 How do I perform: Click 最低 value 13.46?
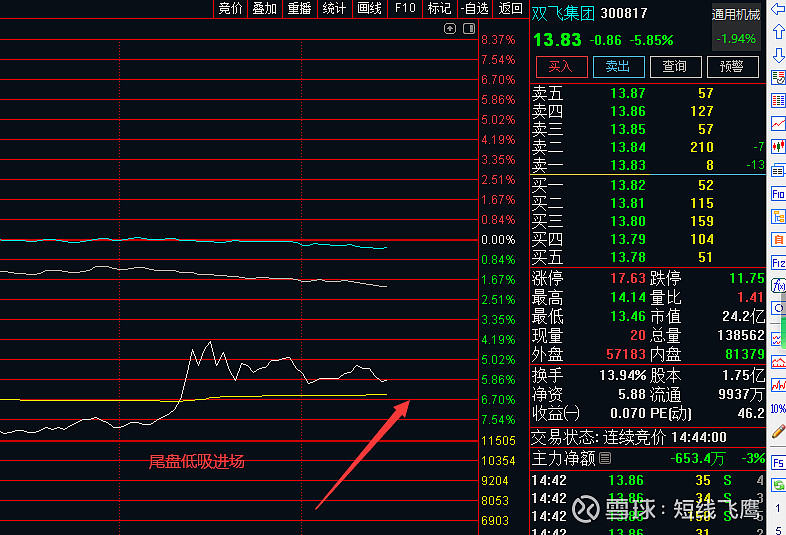coord(628,316)
